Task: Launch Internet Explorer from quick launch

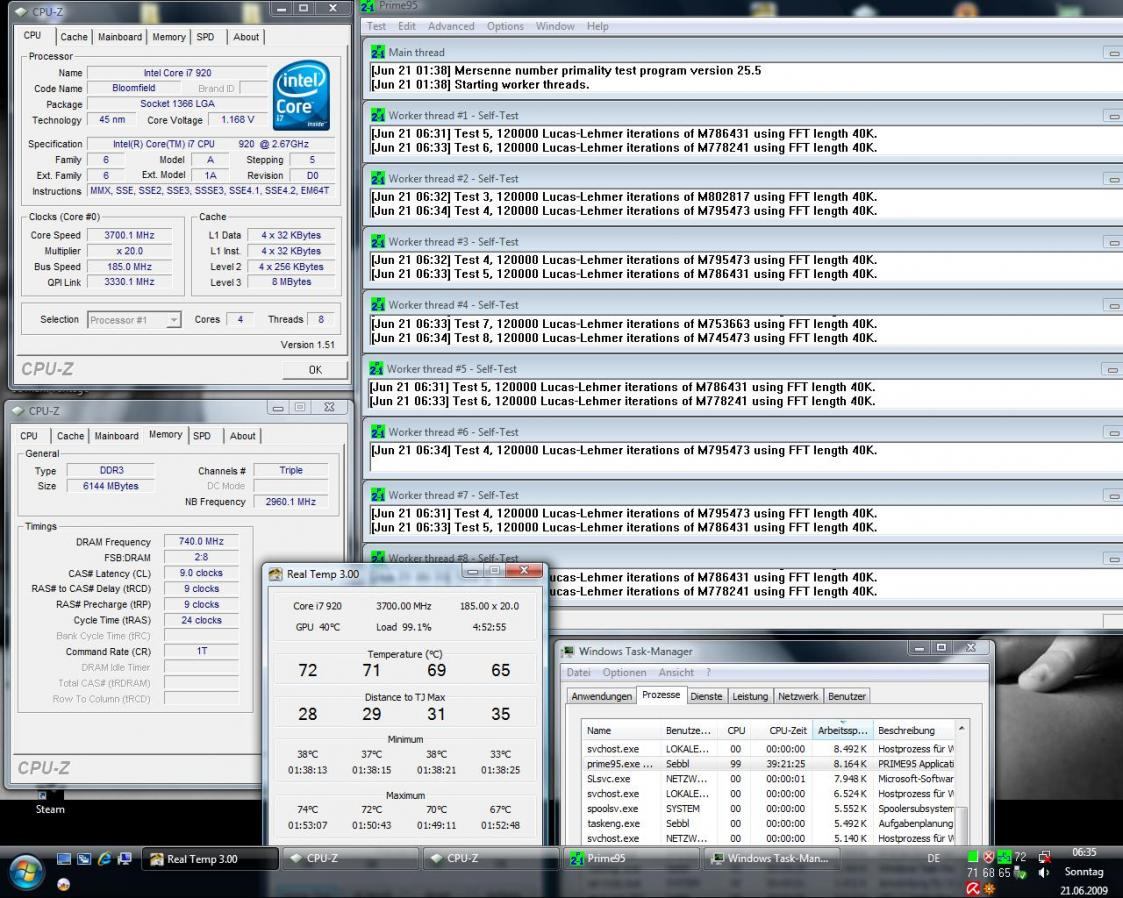Action: coord(105,859)
